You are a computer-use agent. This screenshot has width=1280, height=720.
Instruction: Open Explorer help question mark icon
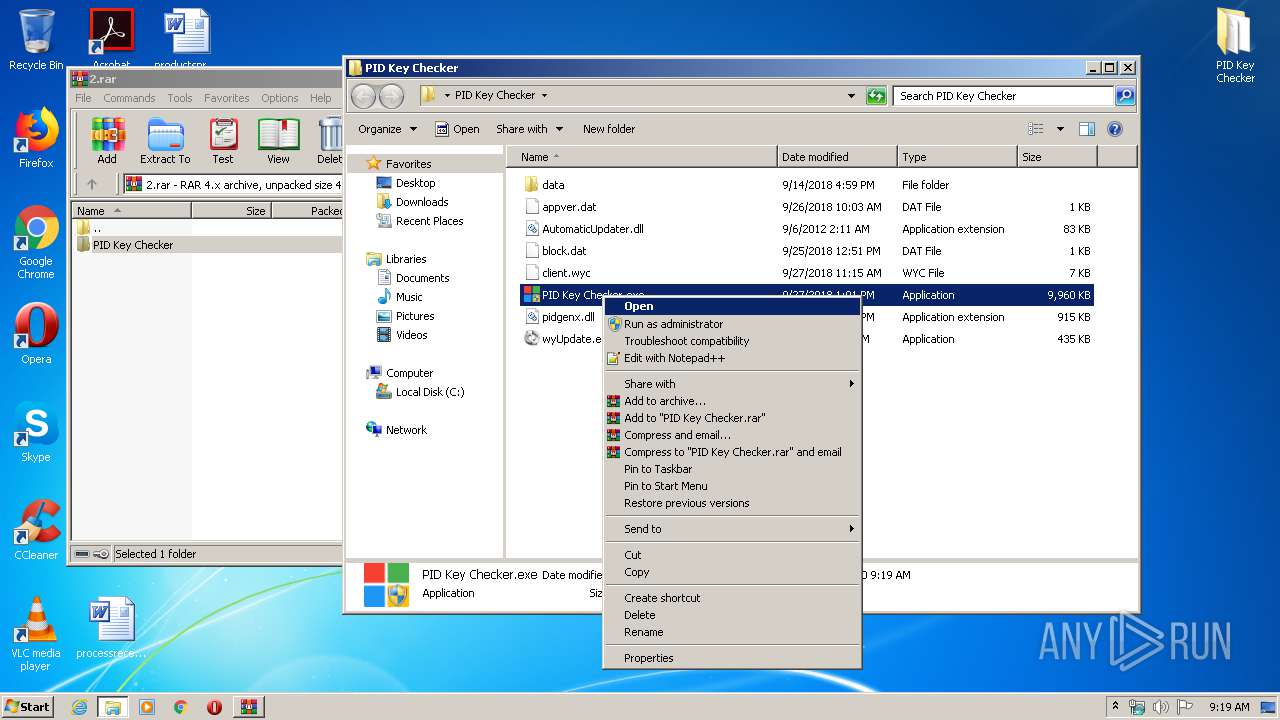tap(1115, 129)
